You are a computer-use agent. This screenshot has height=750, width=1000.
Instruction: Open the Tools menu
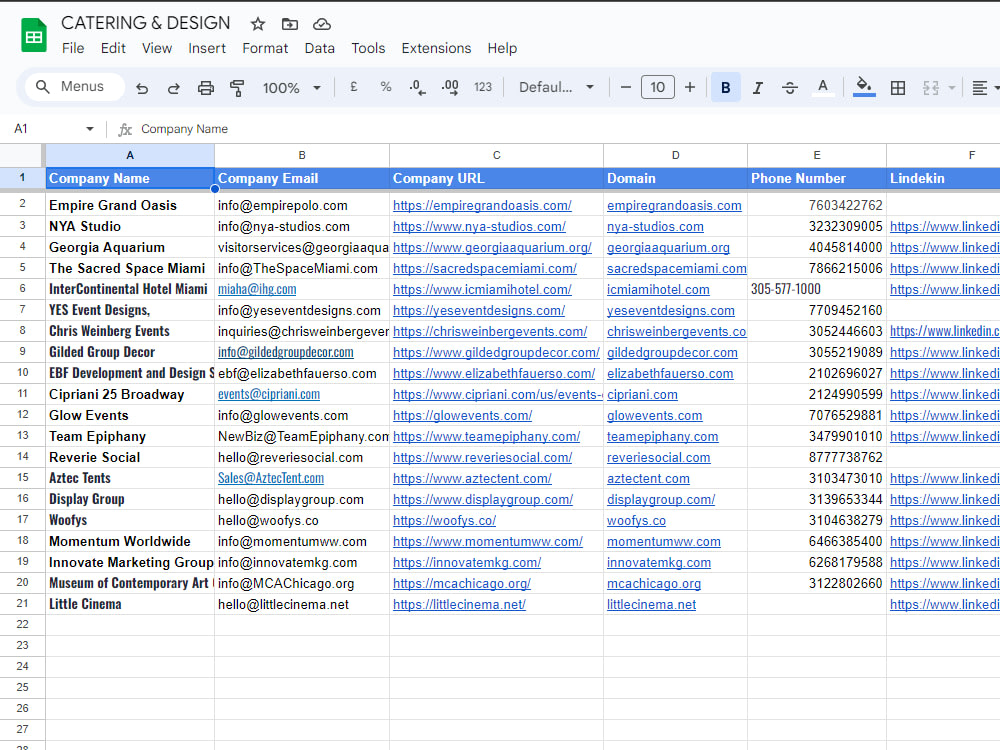click(x=368, y=48)
